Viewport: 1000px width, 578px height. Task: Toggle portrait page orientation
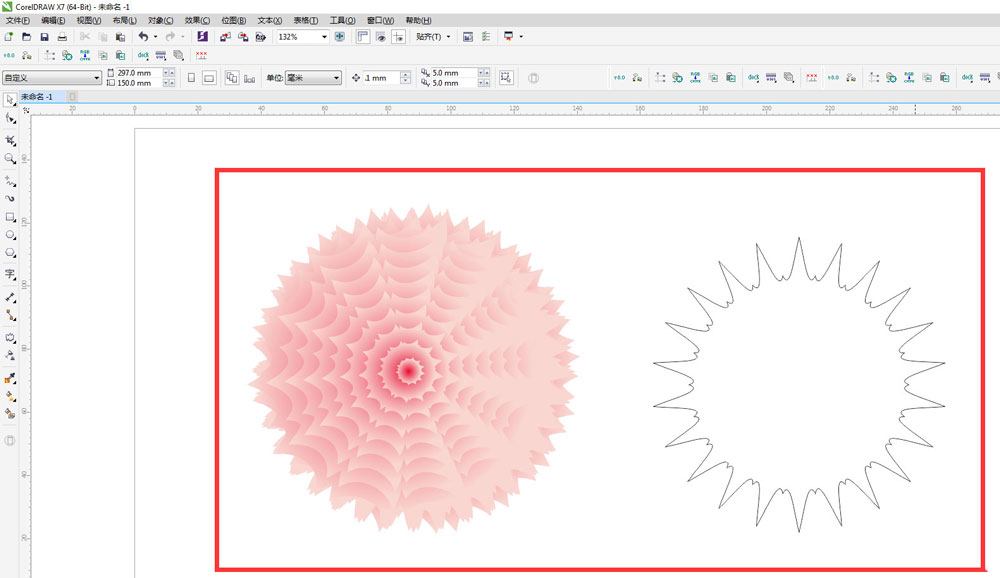point(191,78)
